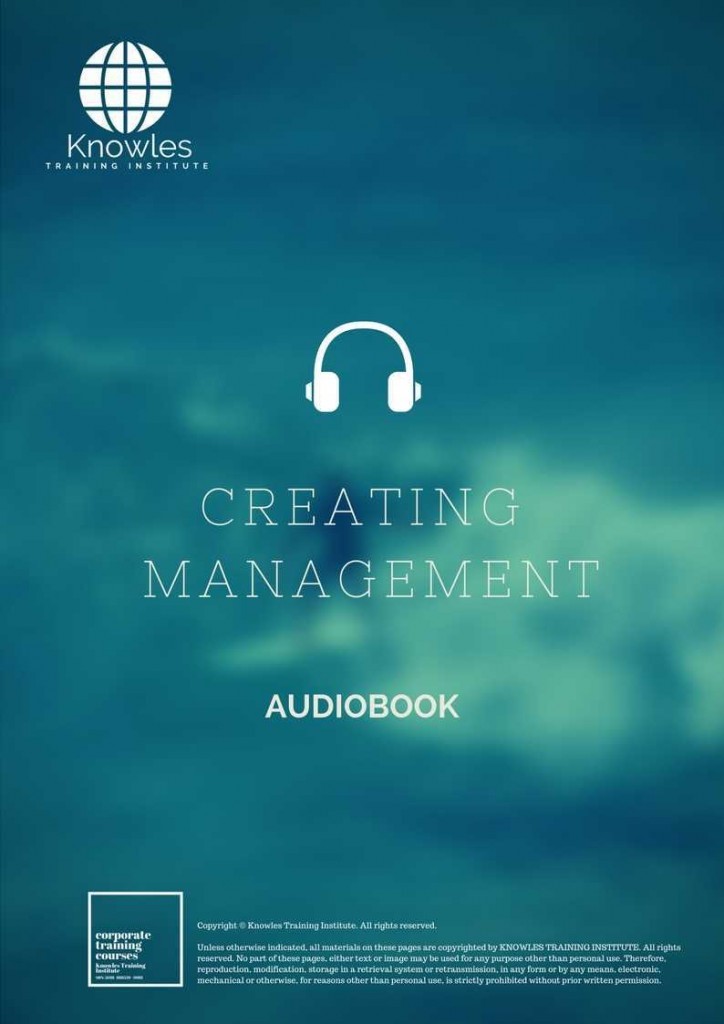The width and height of the screenshot is (724, 1024).
Task: Click the Knowles globe logo
Action: (125, 88)
